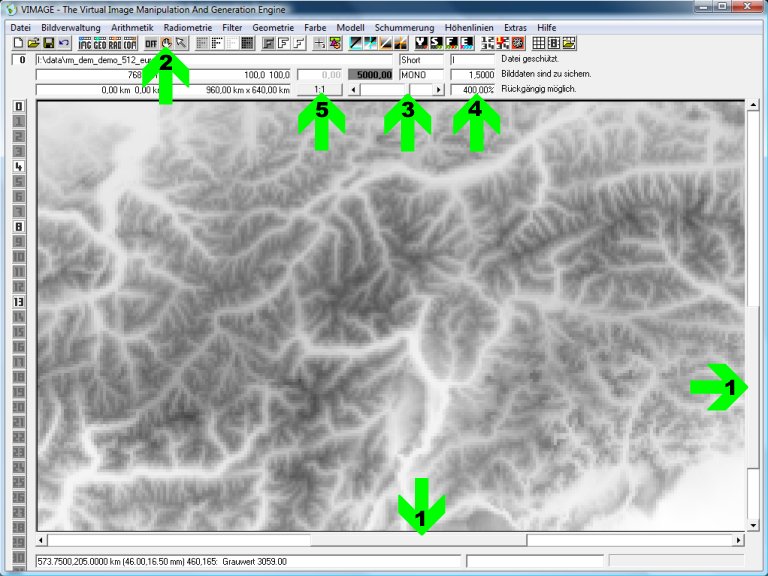Toggle image slot 8 in left strip
This screenshot has width=768, height=576.
(18, 227)
